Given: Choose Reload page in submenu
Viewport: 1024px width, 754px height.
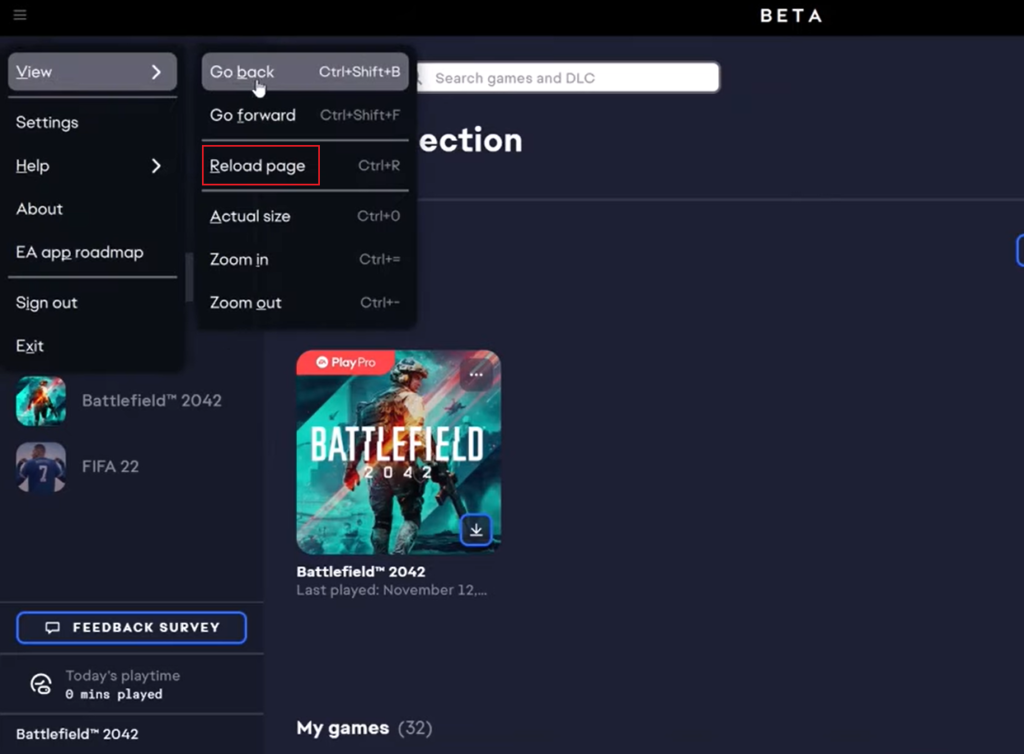Looking at the screenshot, I should [x=305, y=166].
